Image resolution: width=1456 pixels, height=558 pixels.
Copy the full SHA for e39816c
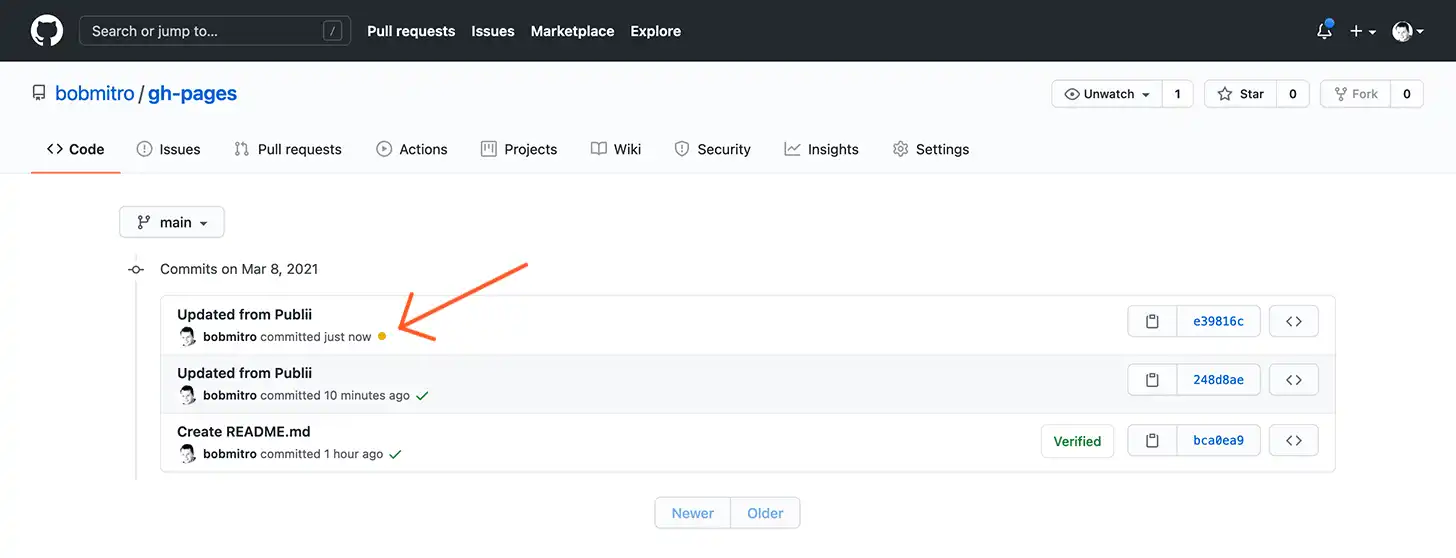coord(1152,321)
